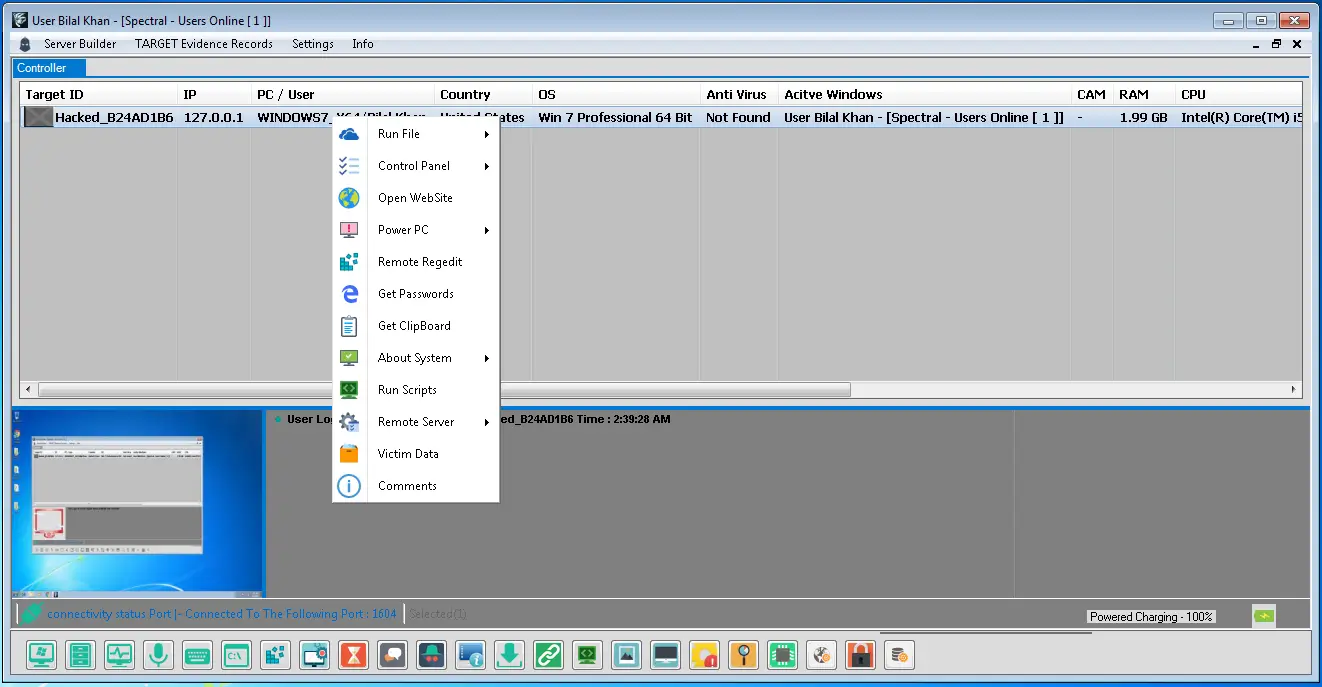
Task: Click the microphone icon in the bottom toolbar
Action: [157, 655]
